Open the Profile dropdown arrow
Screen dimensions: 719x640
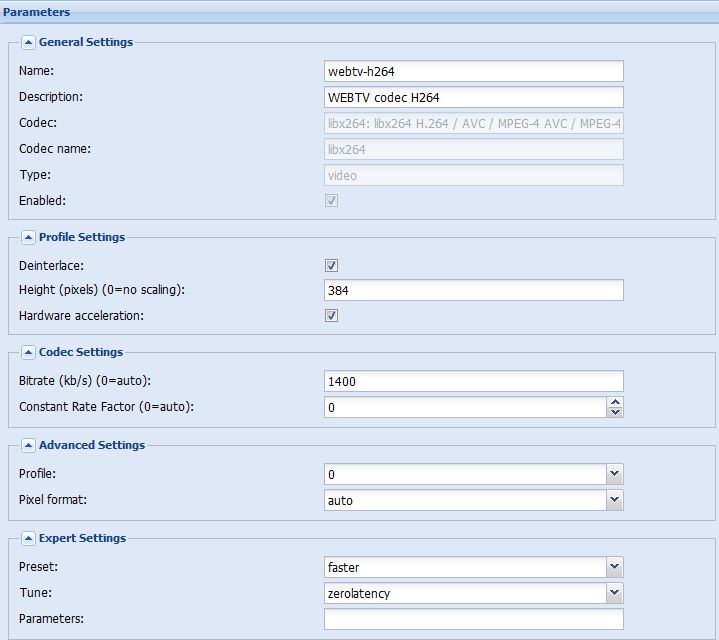click(614, 474)
